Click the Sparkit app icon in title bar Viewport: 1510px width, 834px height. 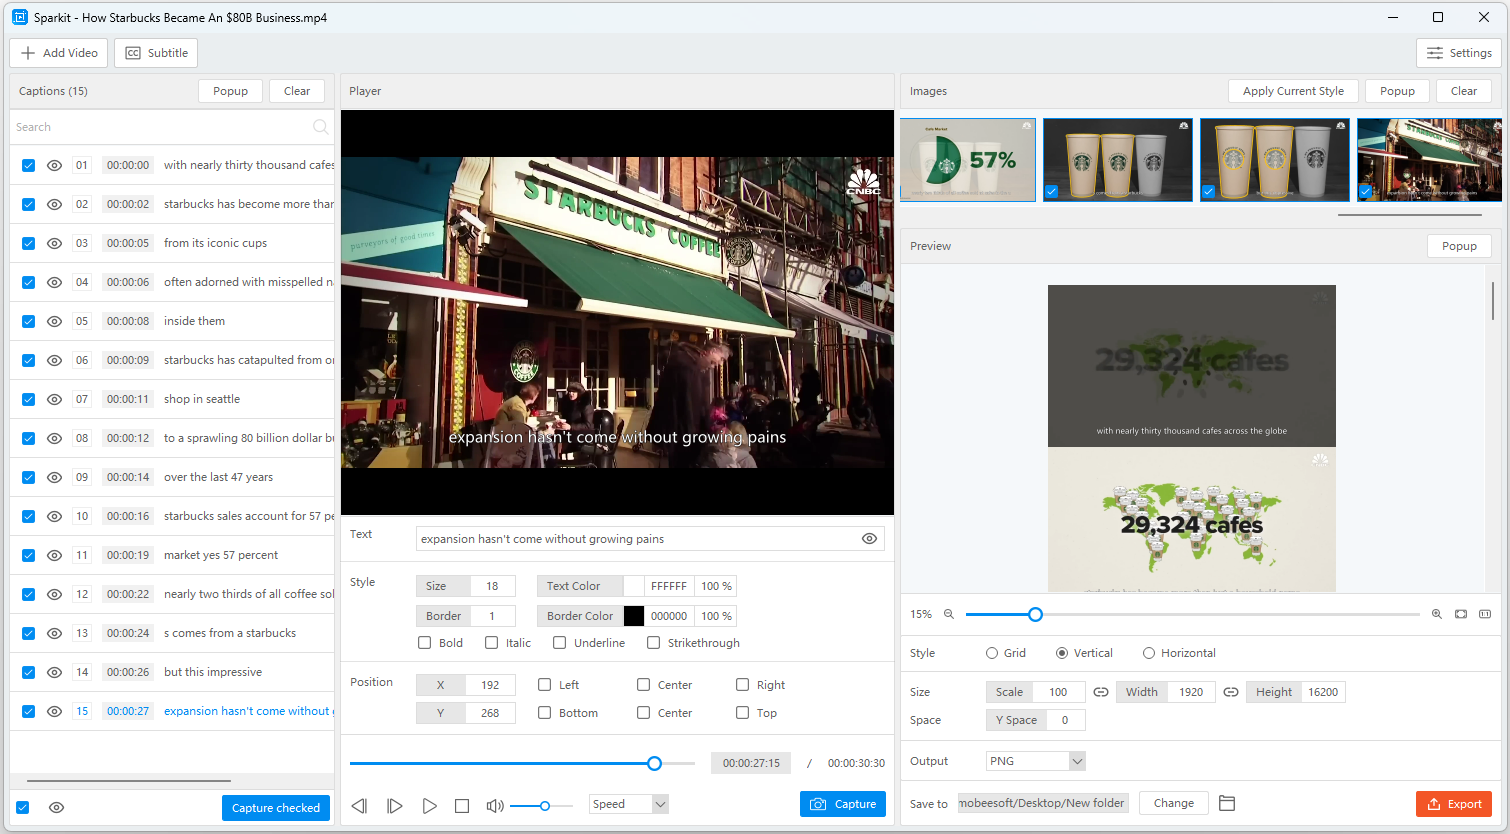19,17
